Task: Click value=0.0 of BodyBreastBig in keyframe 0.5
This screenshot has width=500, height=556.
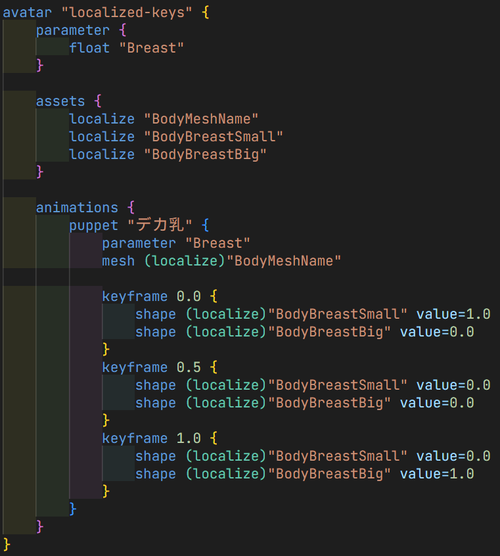Action: click(x=437, y=403)
